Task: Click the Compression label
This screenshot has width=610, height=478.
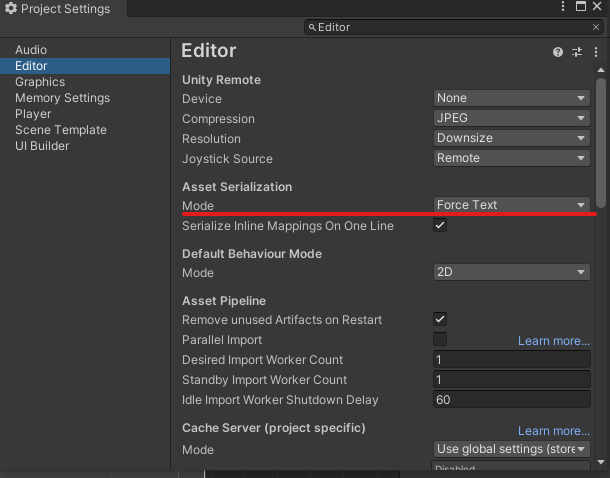Action: point(218,119)
